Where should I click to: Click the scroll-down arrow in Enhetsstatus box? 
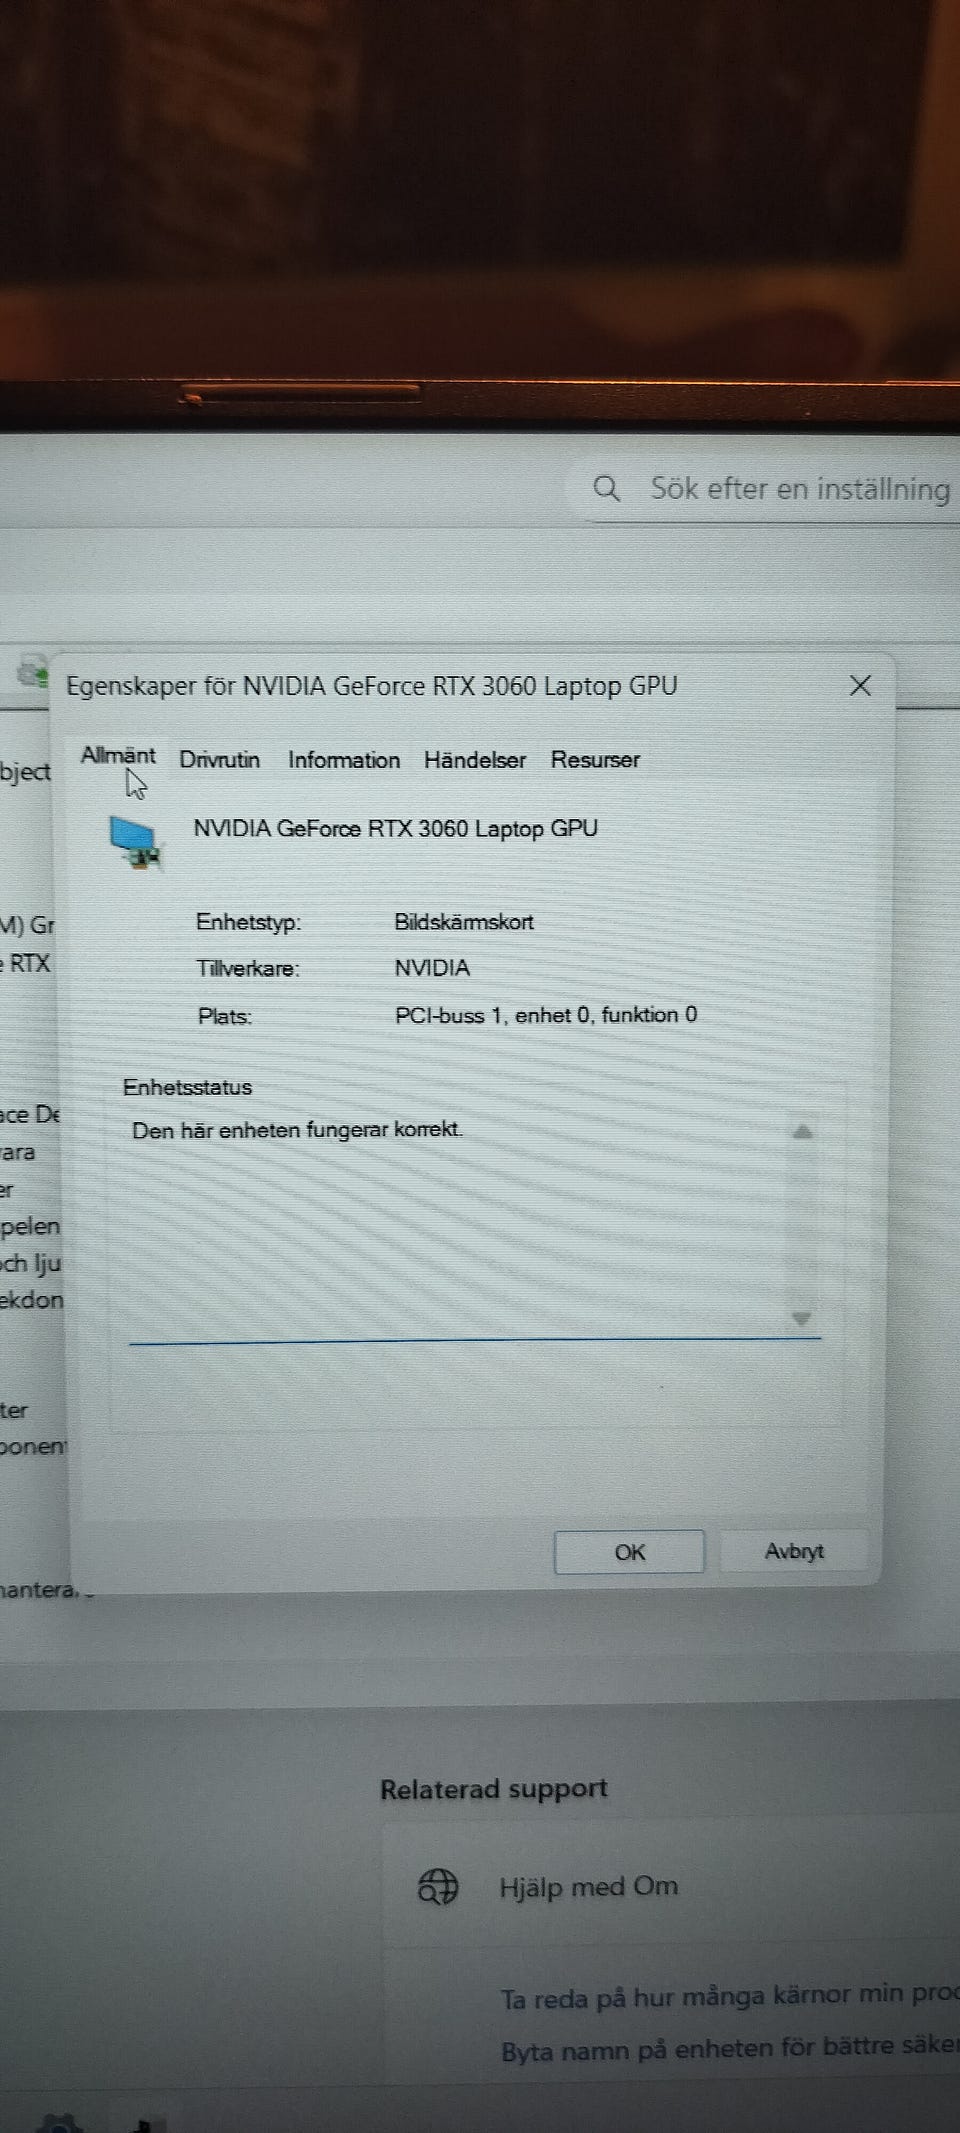tap(801, 1319)
